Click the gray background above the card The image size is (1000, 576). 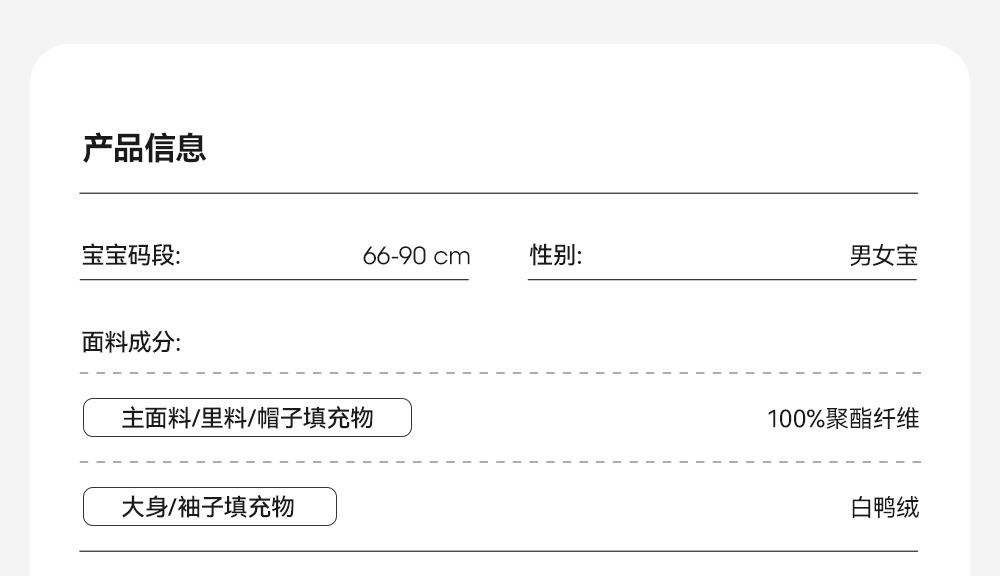point(500,20)
